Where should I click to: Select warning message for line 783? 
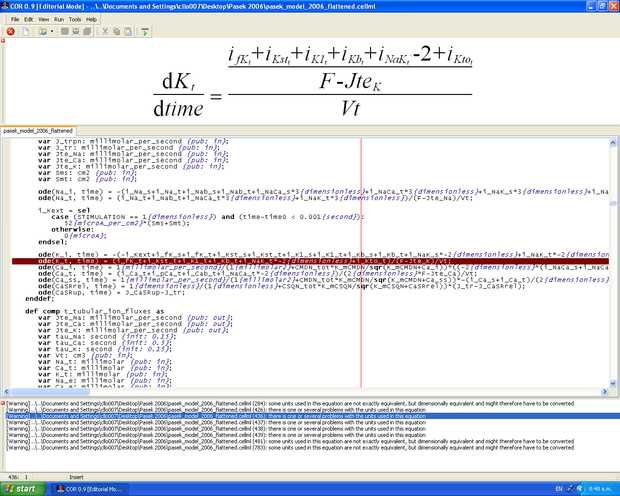pos(290,448)
